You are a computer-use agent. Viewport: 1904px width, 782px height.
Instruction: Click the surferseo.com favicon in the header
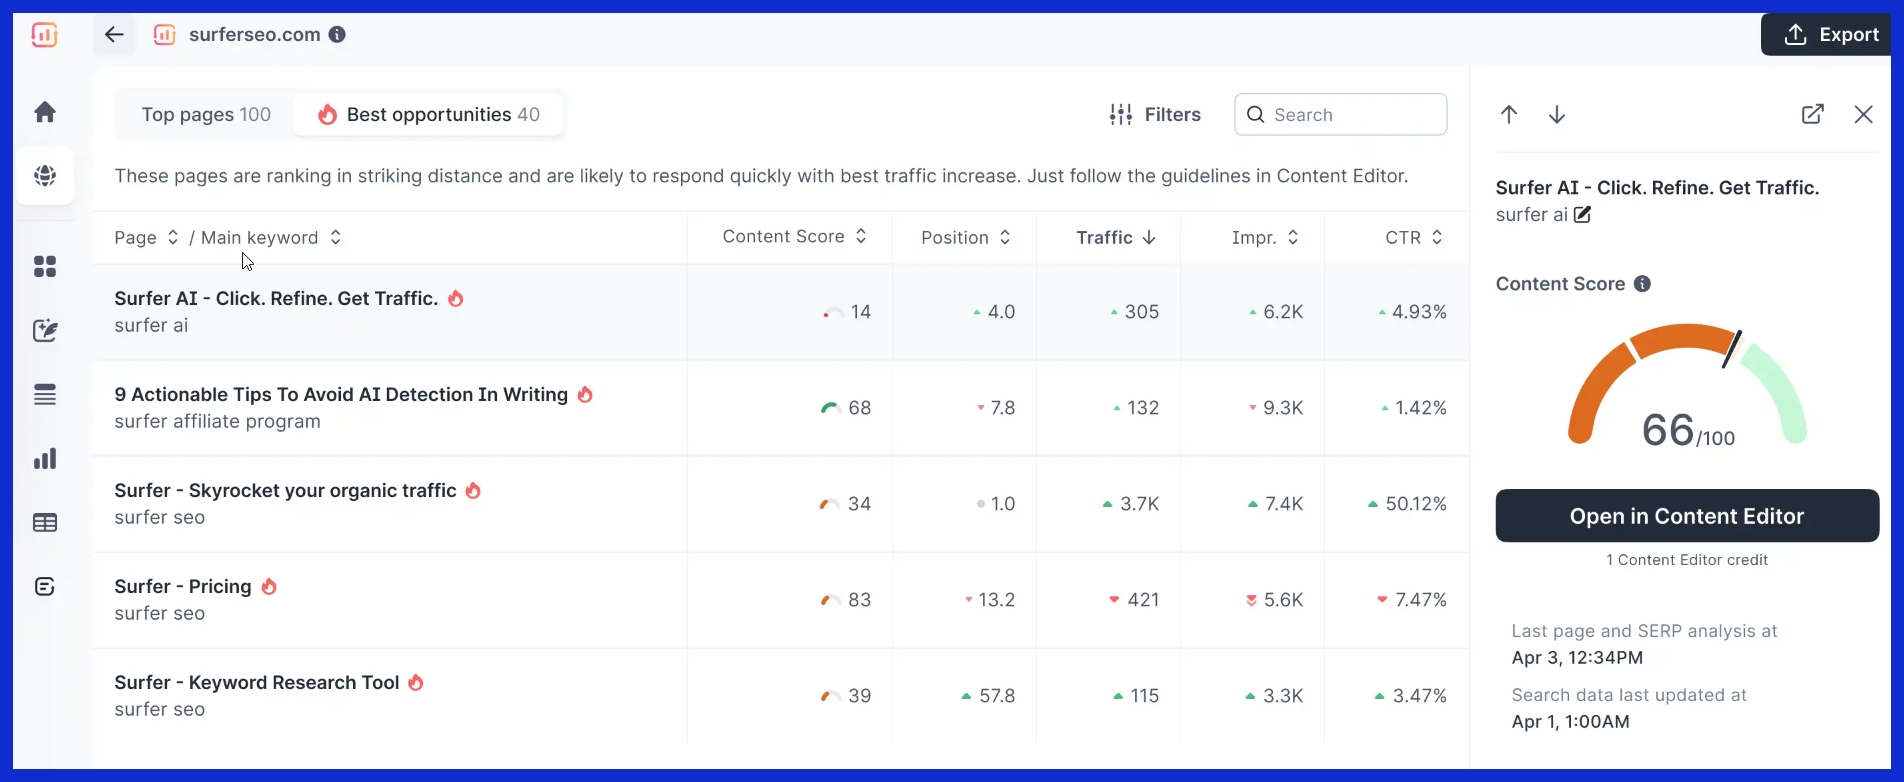pos(164,35)
